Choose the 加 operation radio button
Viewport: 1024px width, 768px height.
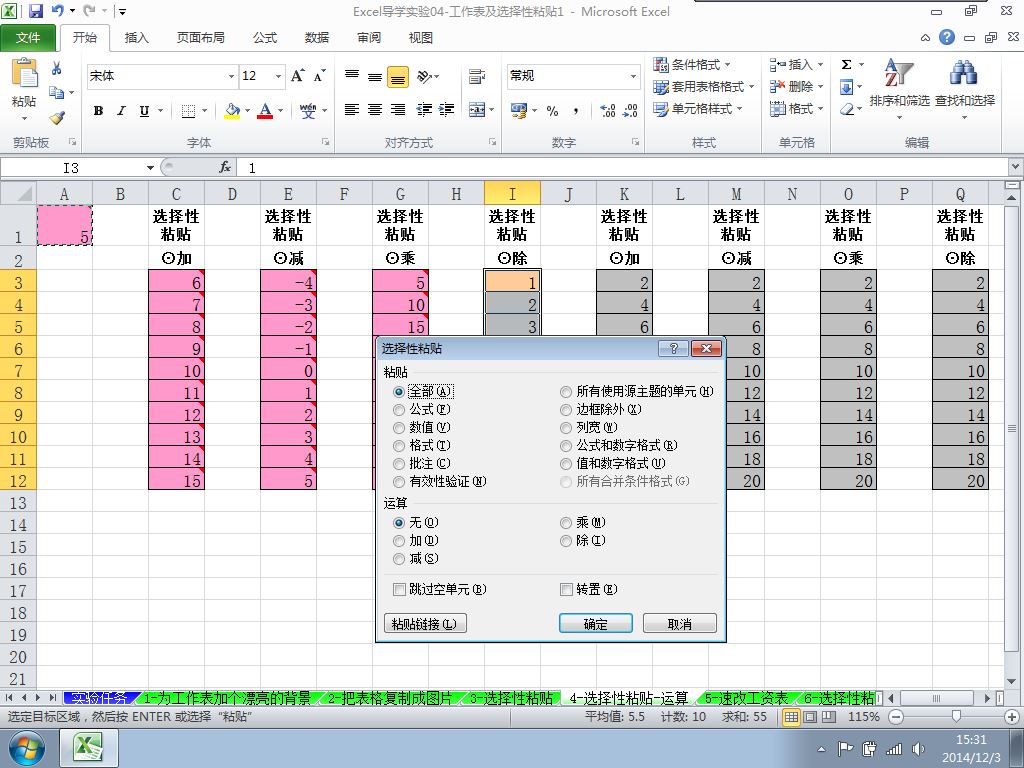[399, 541]
